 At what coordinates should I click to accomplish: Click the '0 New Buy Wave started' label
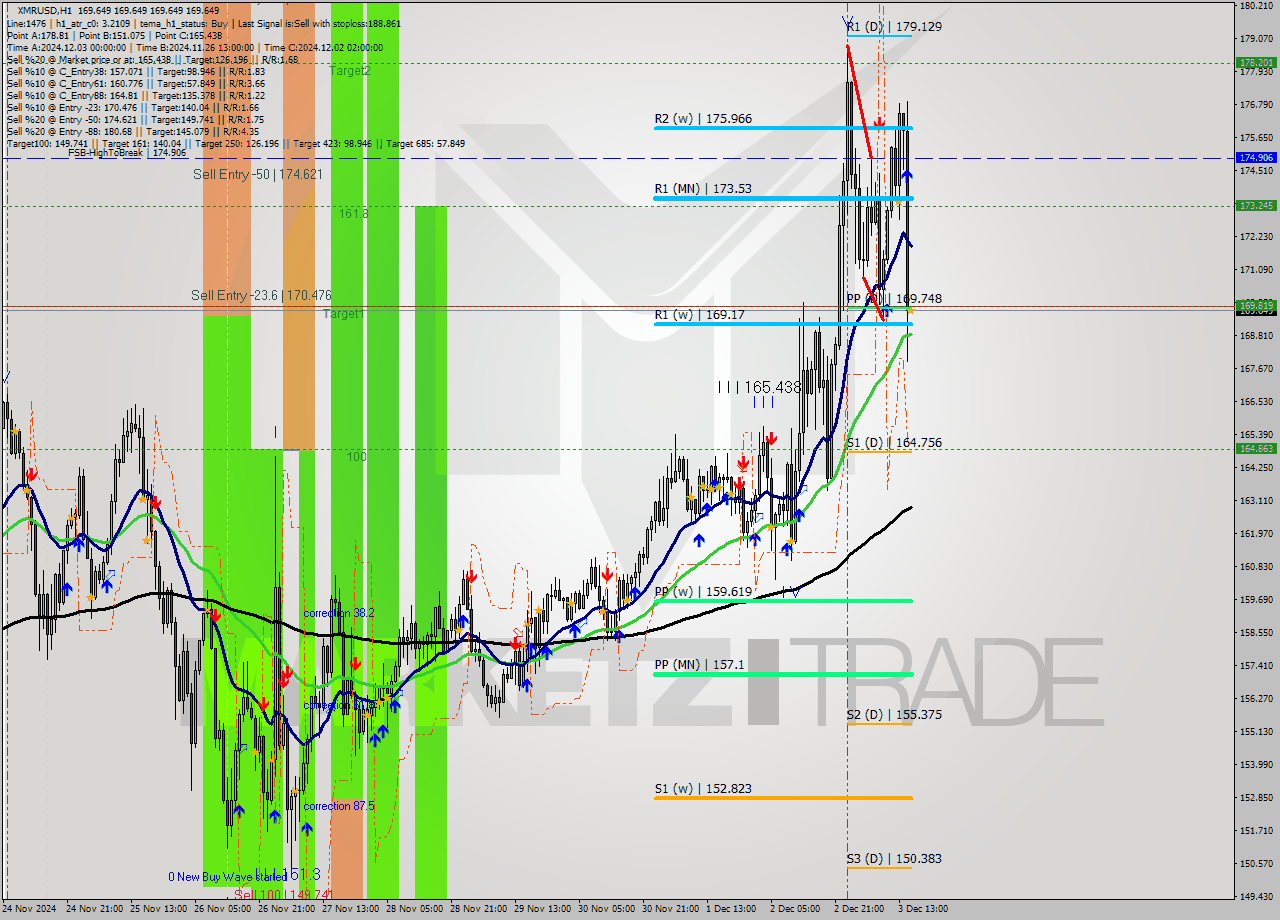tap(227, 877)
